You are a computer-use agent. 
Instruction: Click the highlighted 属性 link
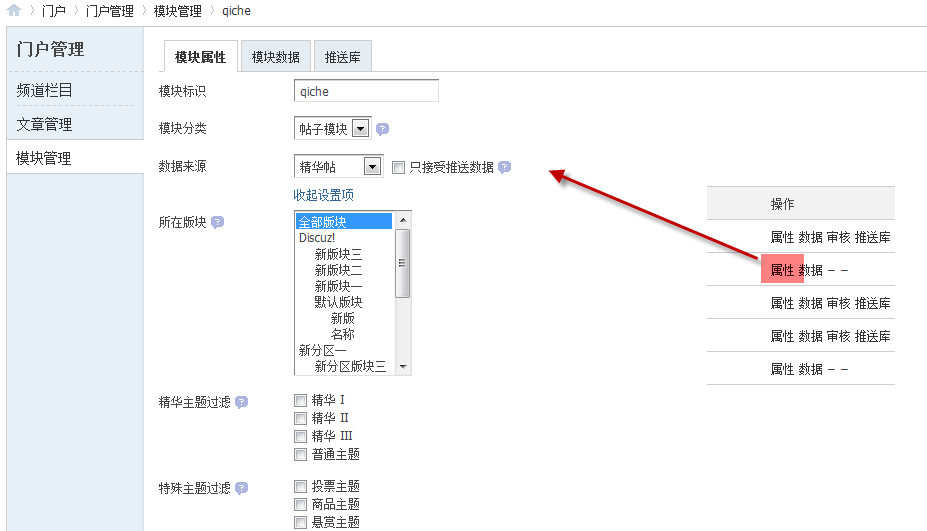pyautogui.click(x=782, y=270)
